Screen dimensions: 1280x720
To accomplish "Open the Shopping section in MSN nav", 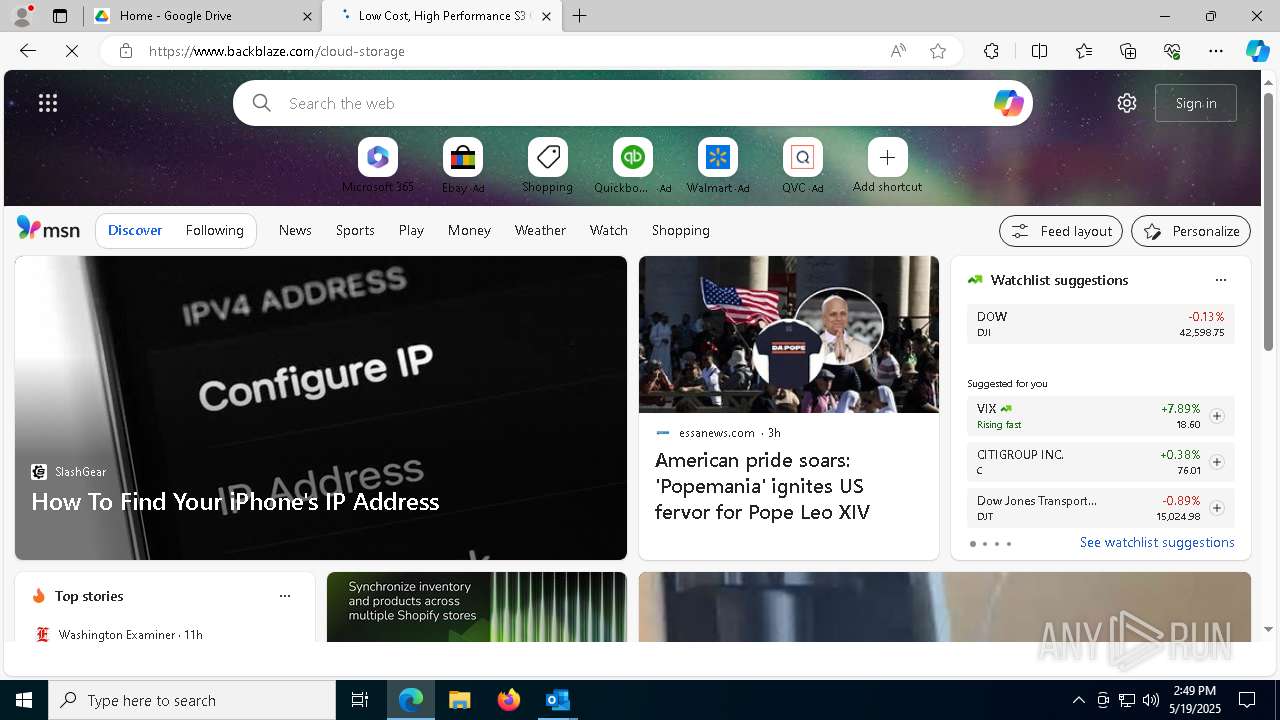I will [681, 230].
